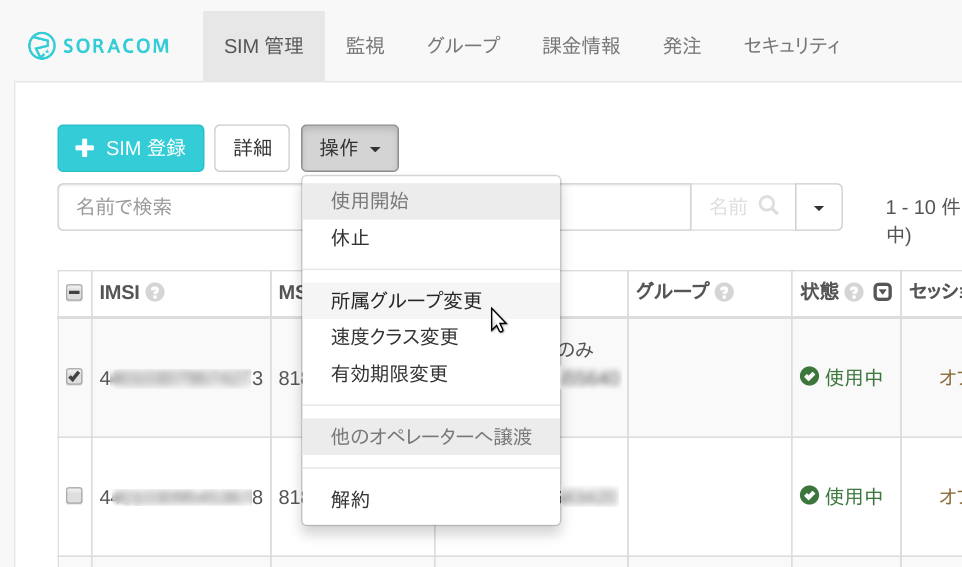The height and width of the screenshot is (567, 962).
Task: Uncheck the first SIM row checkbox
Action: pos(74,376)
